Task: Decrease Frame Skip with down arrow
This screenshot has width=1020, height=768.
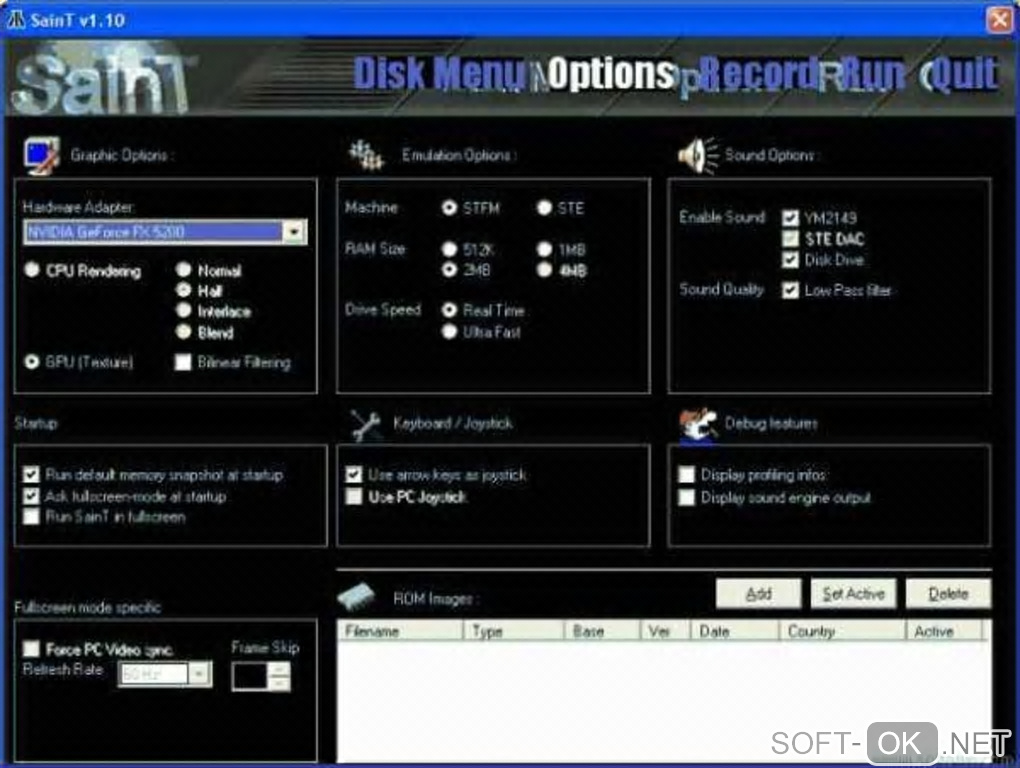Action: 279,683
